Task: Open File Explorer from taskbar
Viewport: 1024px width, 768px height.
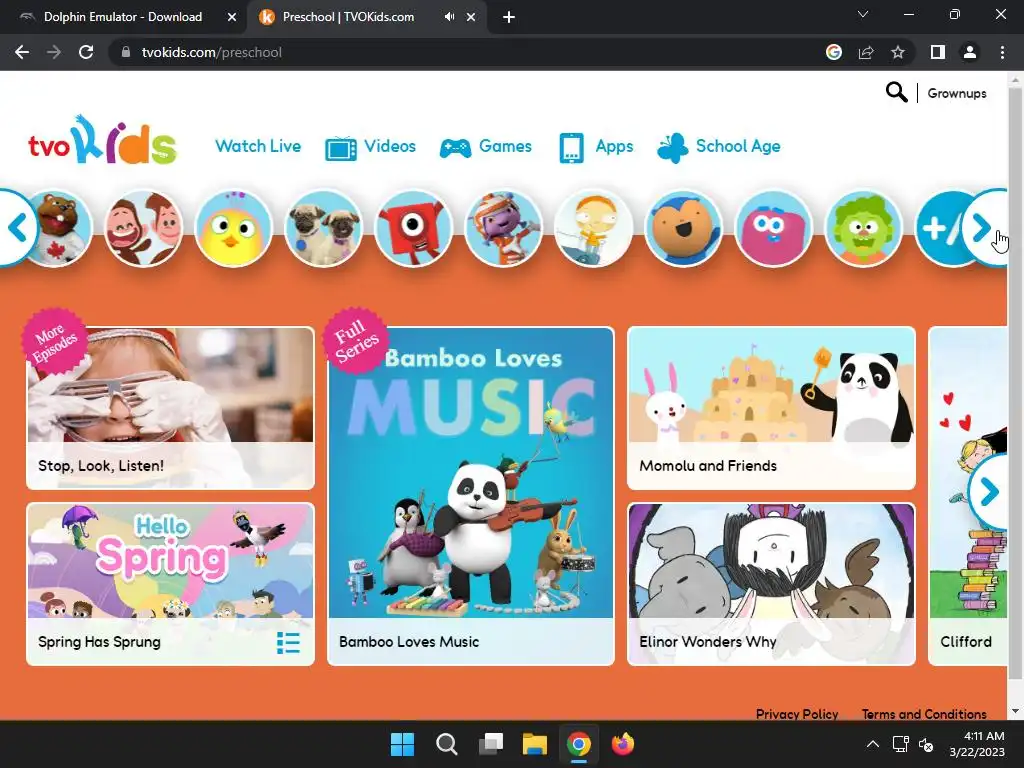Action: [535, 744]
